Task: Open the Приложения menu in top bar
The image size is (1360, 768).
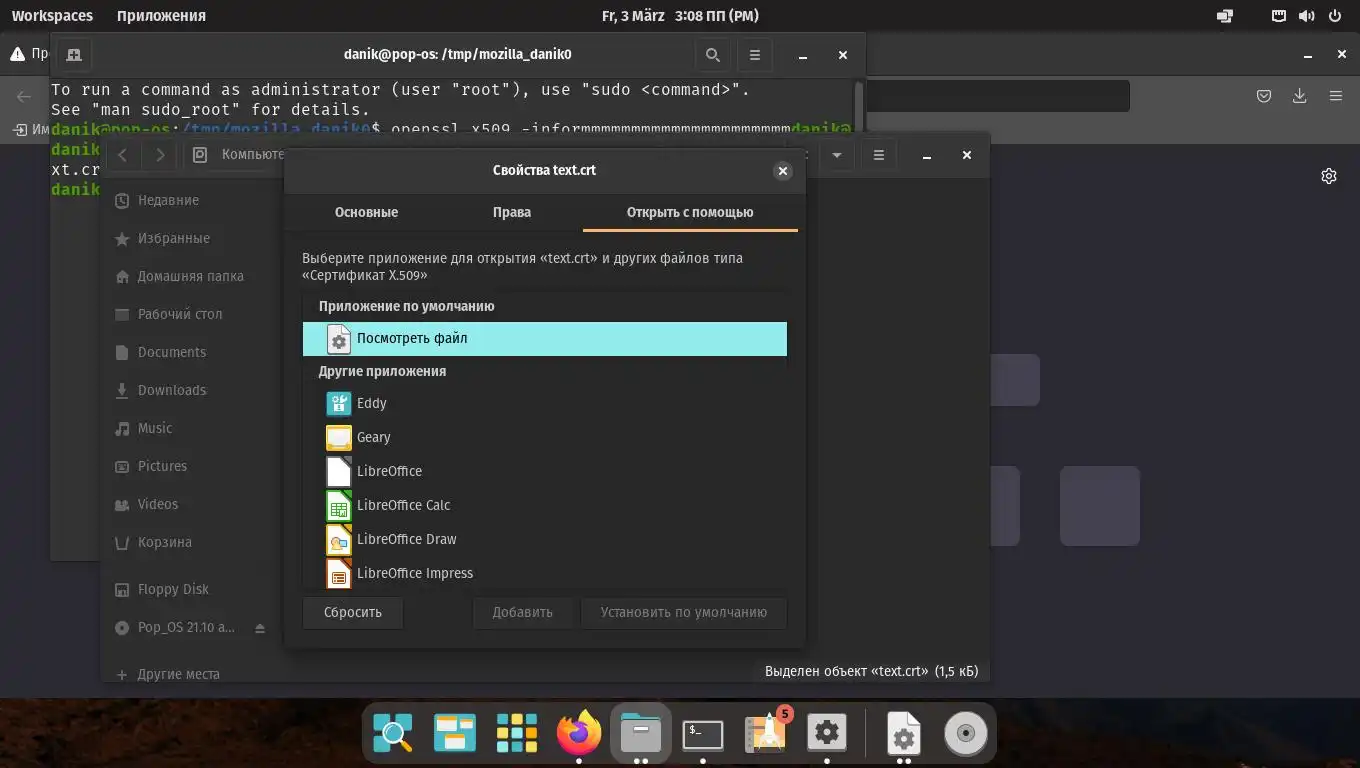Action: (161, 16)
